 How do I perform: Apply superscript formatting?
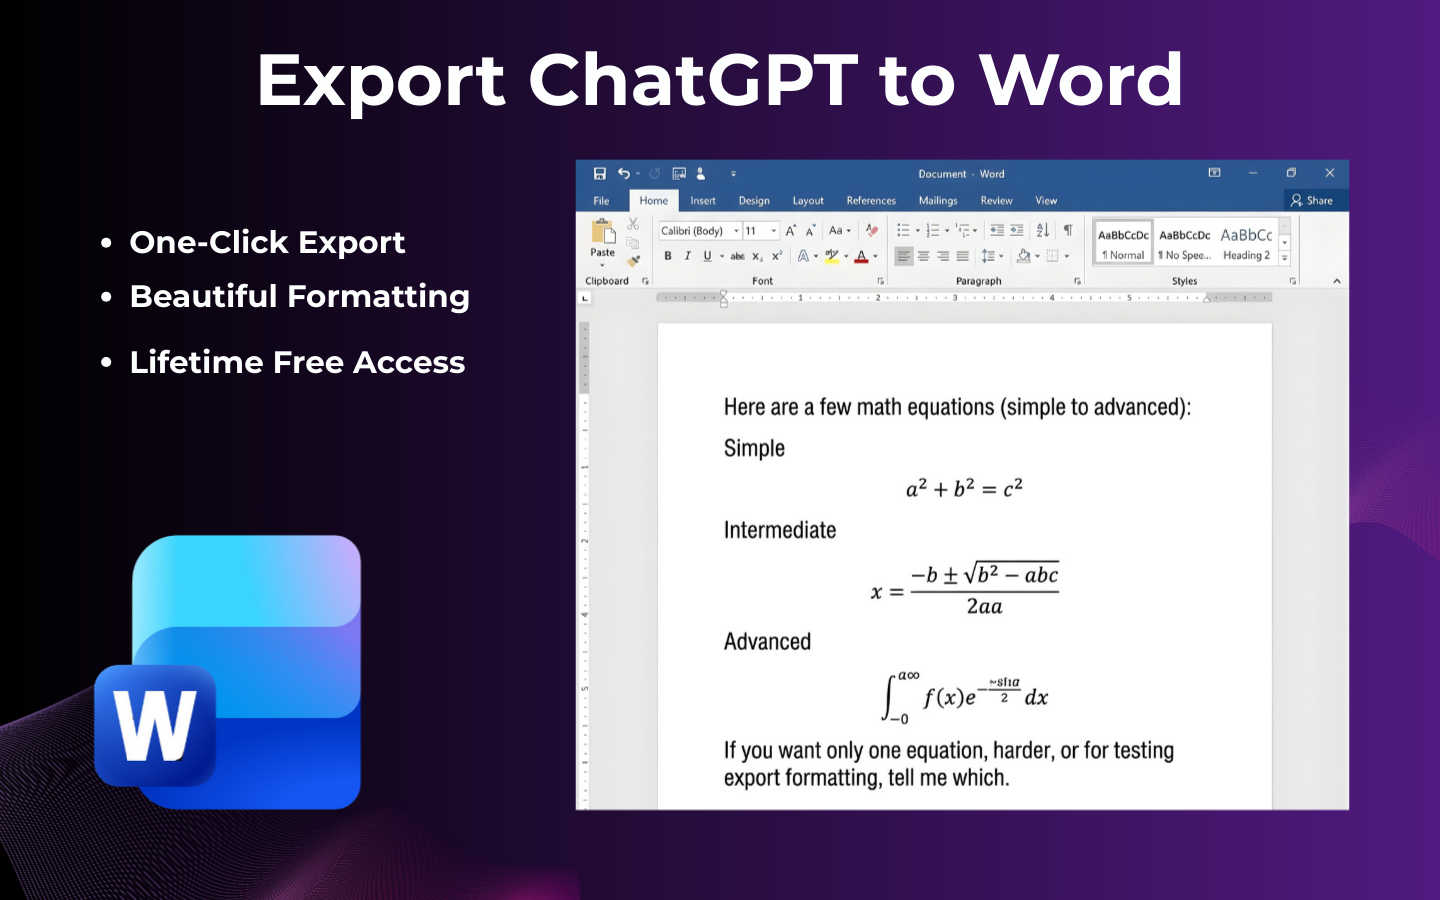[776, 255]
